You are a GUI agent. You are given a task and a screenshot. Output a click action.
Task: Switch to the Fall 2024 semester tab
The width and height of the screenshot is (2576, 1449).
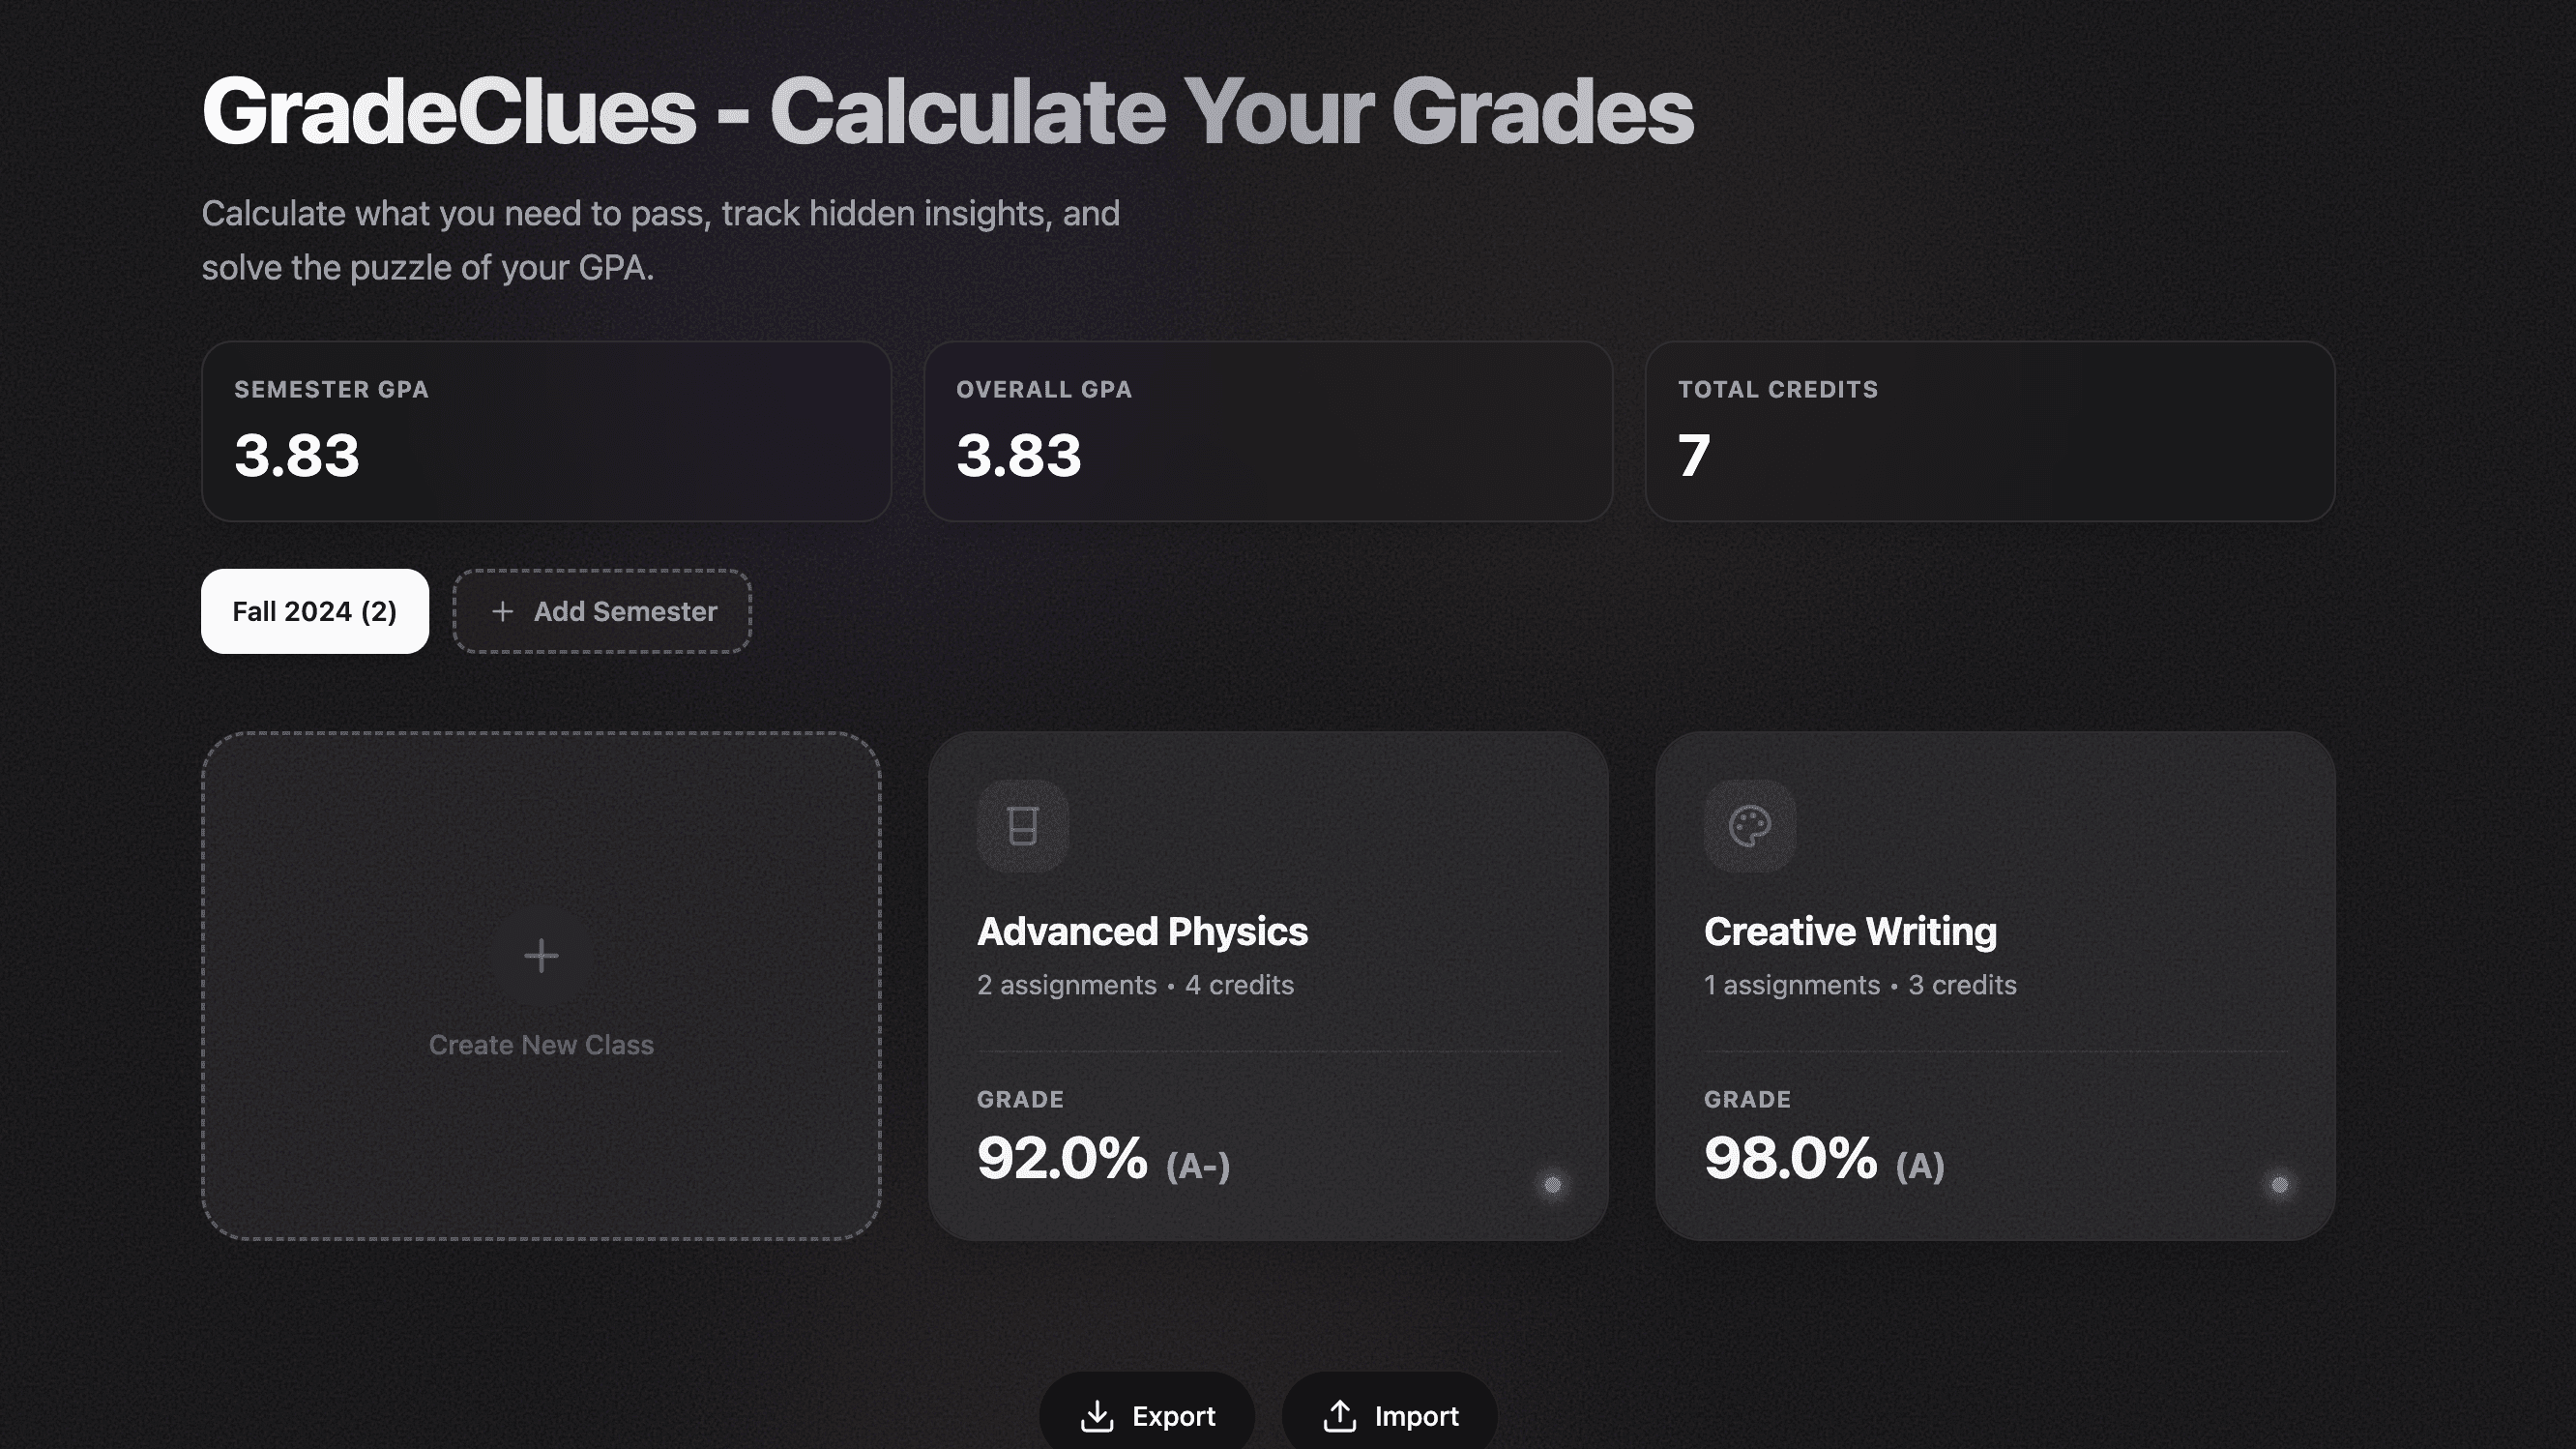point(314,611)
